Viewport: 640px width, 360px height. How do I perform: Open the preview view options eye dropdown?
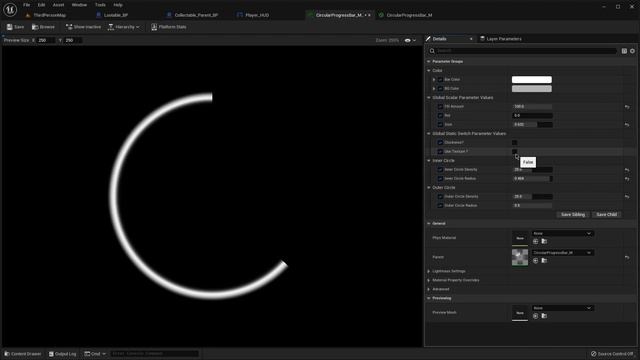pos(410,40)
